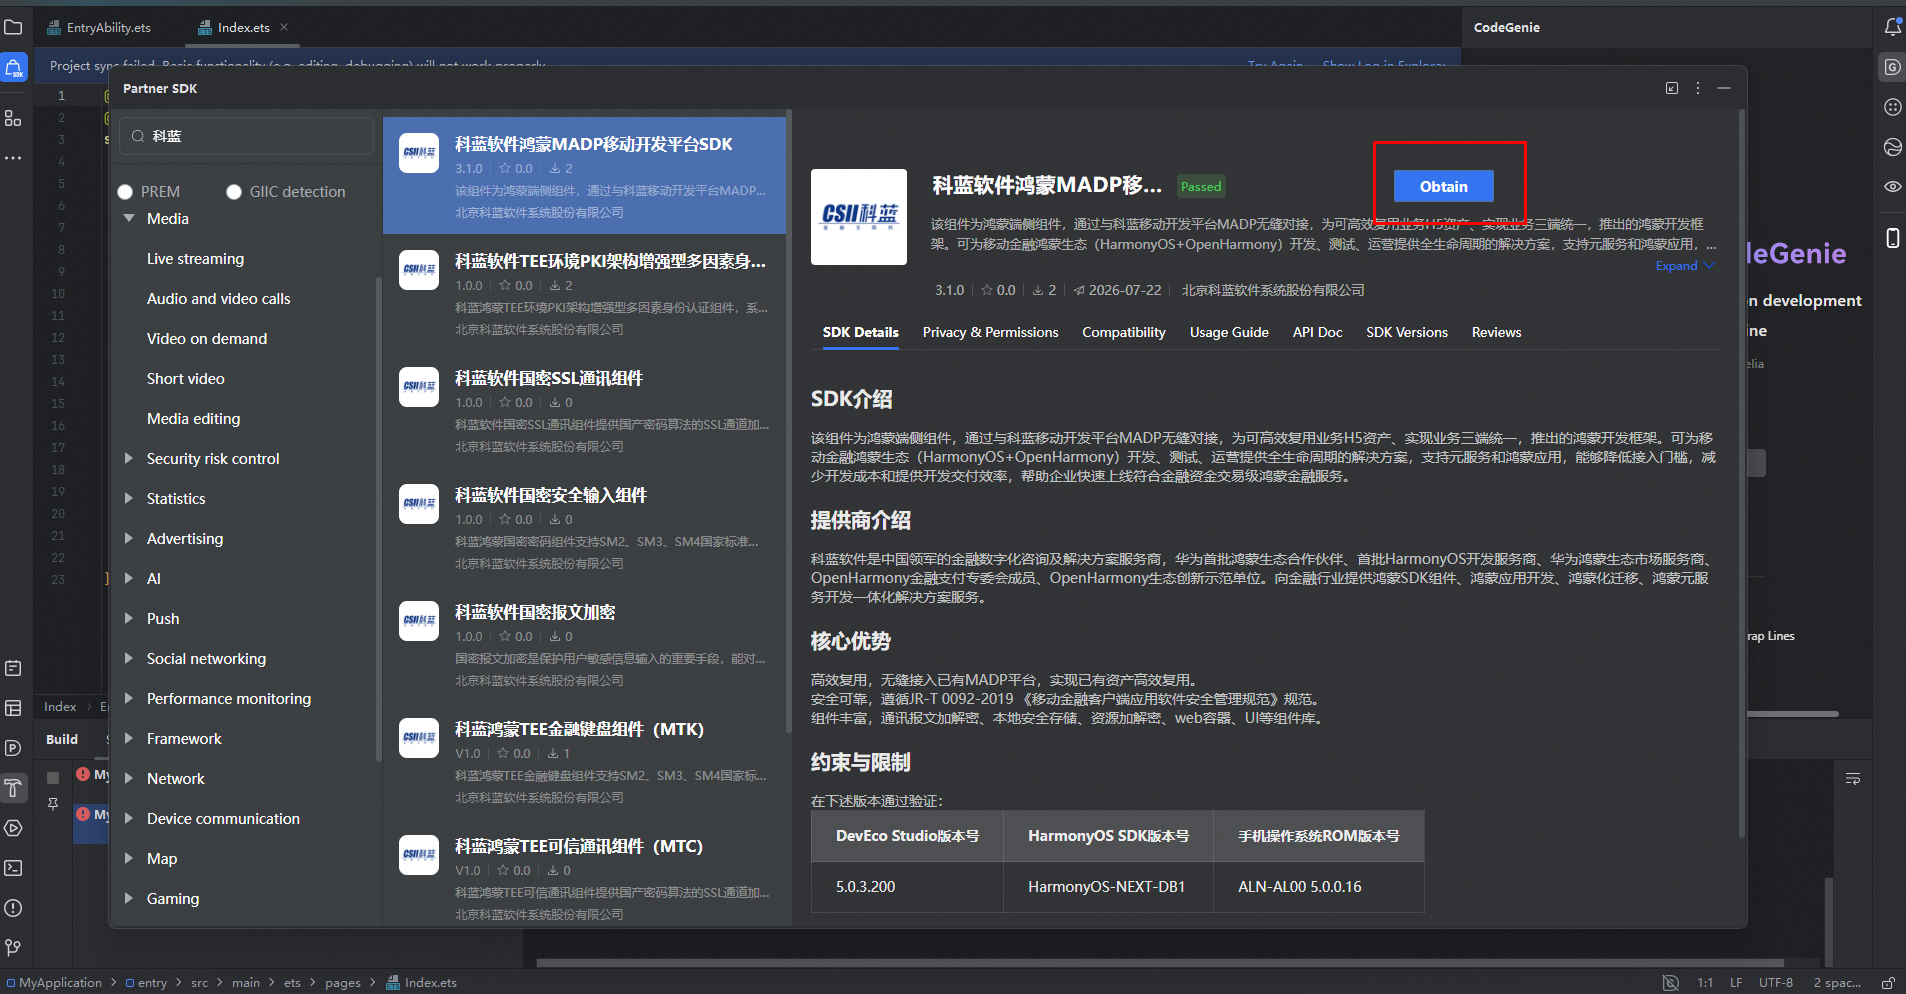Open the Build hammer tool window icon

[13, 788]
